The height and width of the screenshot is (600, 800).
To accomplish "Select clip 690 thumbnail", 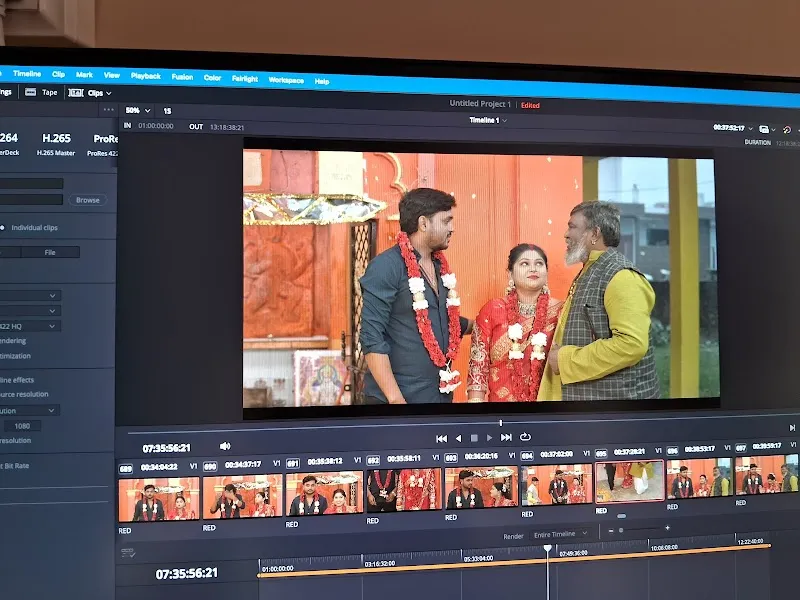I will [242, 496].
